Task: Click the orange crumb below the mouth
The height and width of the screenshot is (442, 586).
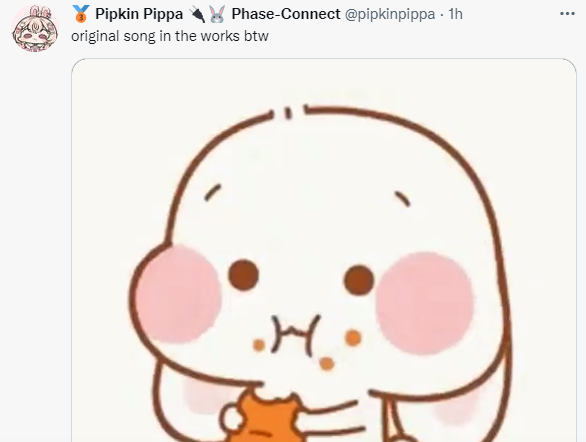Action: (327, 363)
